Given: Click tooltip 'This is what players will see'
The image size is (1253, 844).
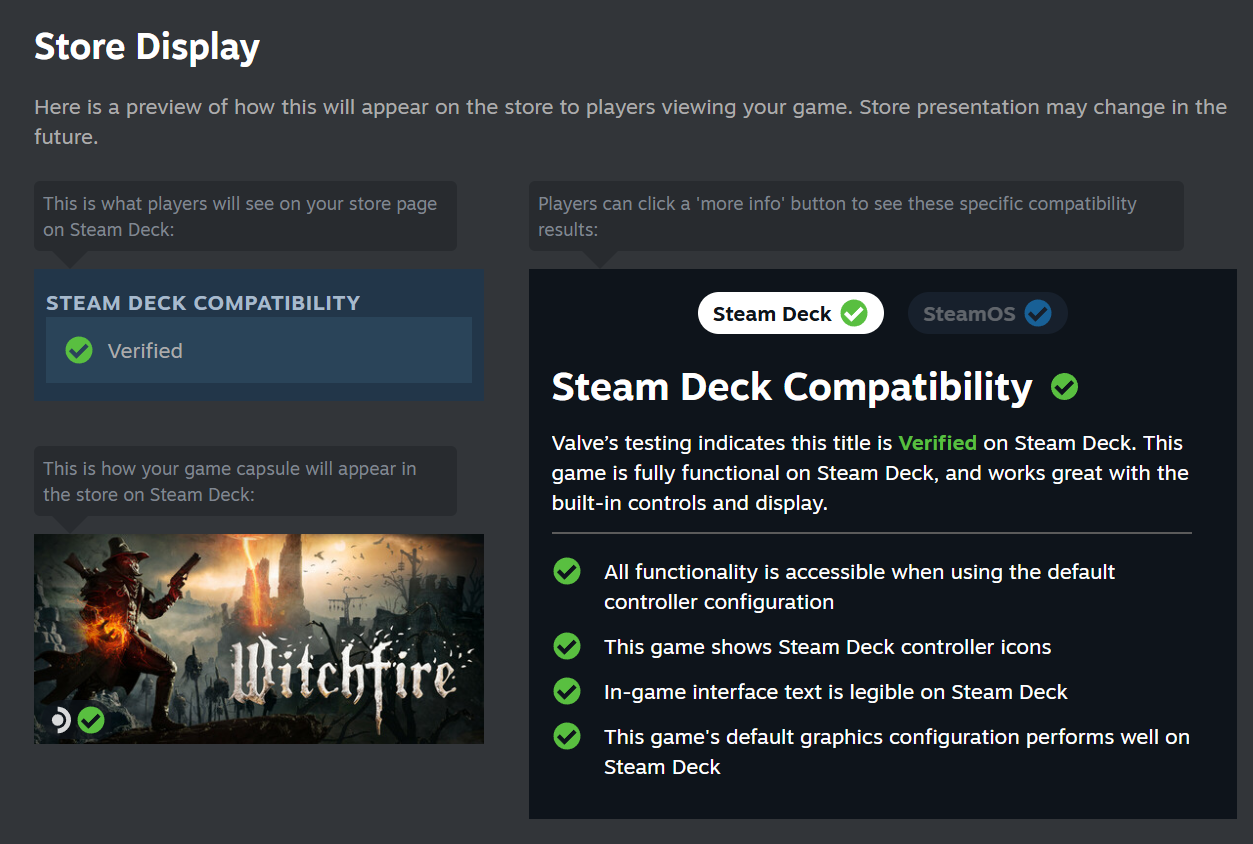Looking at the screenshot, I should pos(245,216).
